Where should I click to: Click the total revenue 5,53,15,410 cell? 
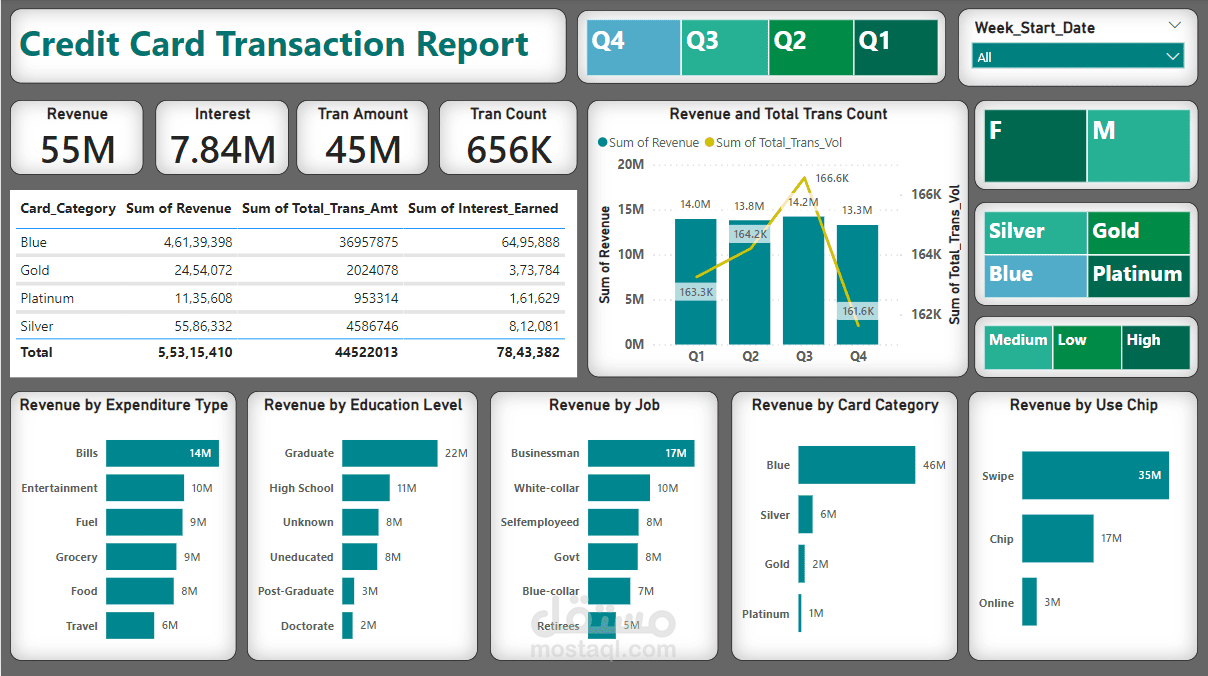pyautogui.click(x=194, y=352)
